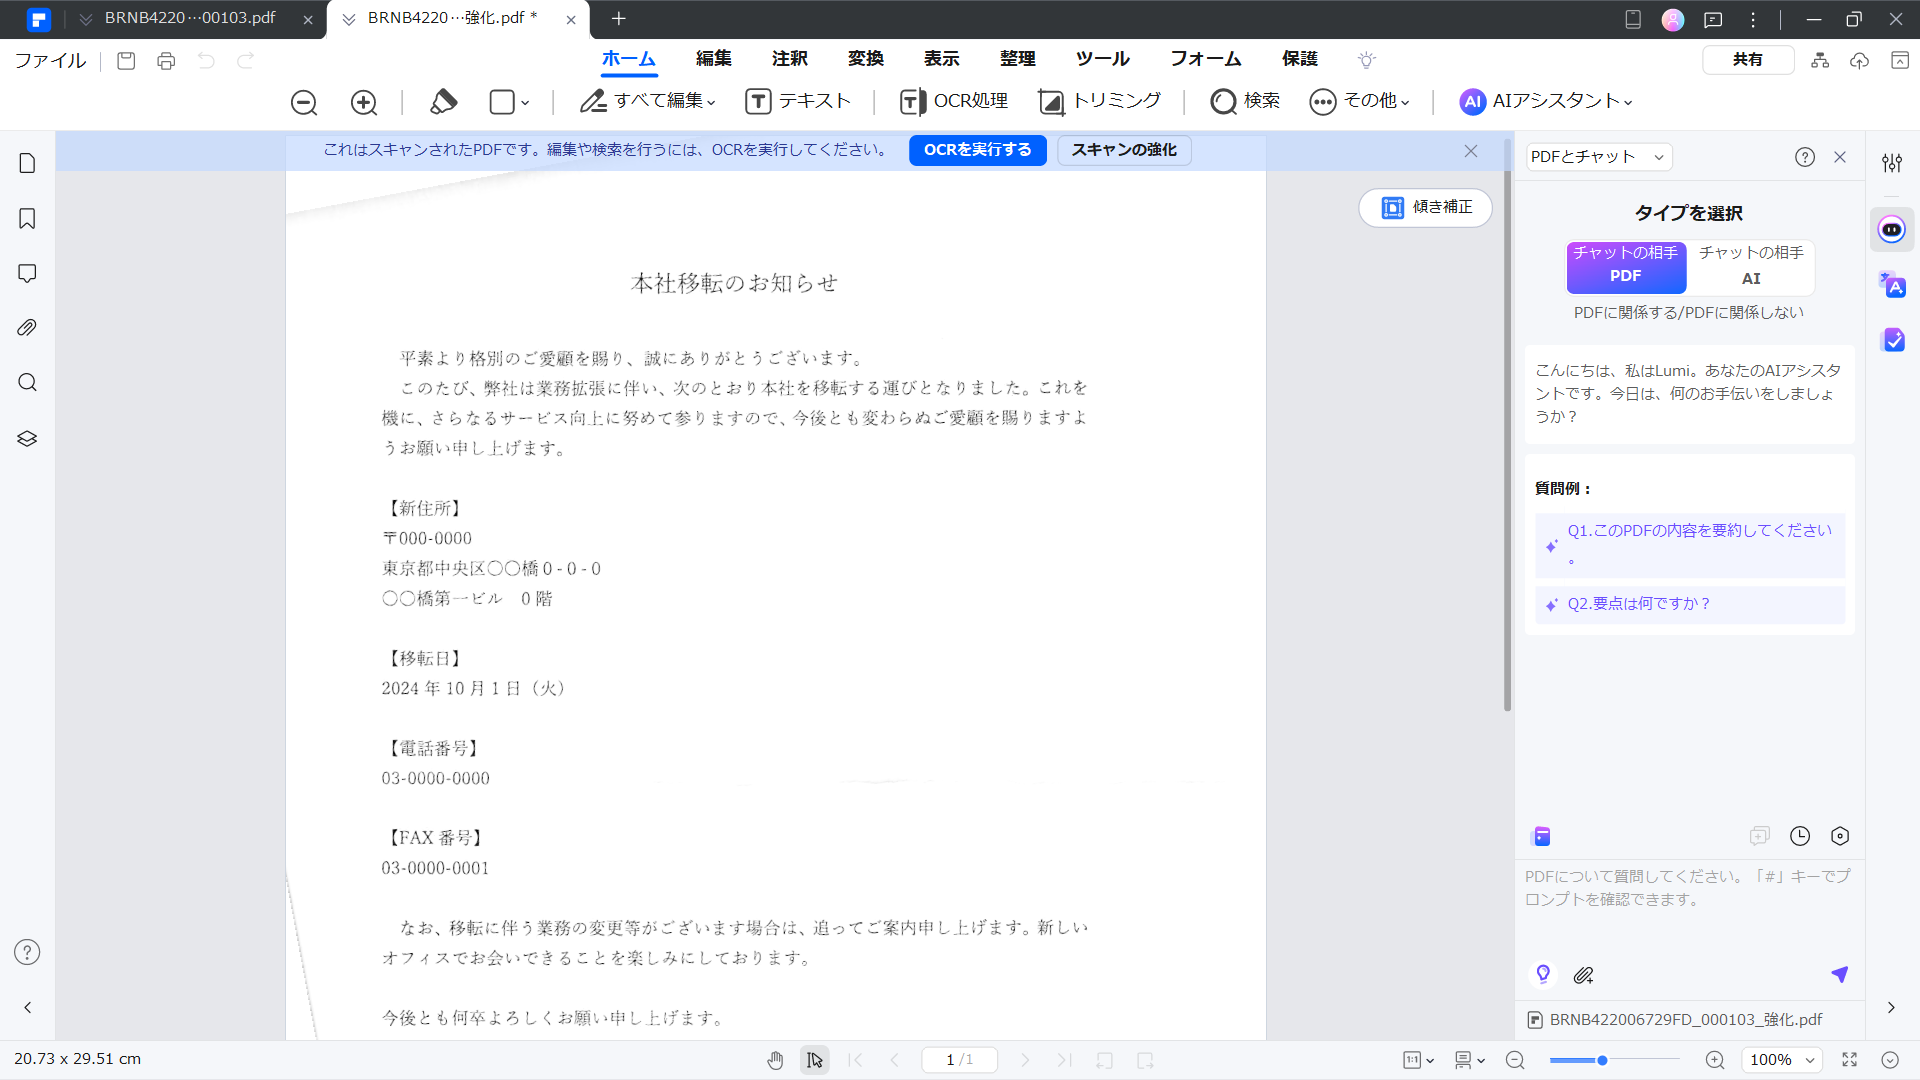Switch to 保護 tab

tap(1300, 59)
